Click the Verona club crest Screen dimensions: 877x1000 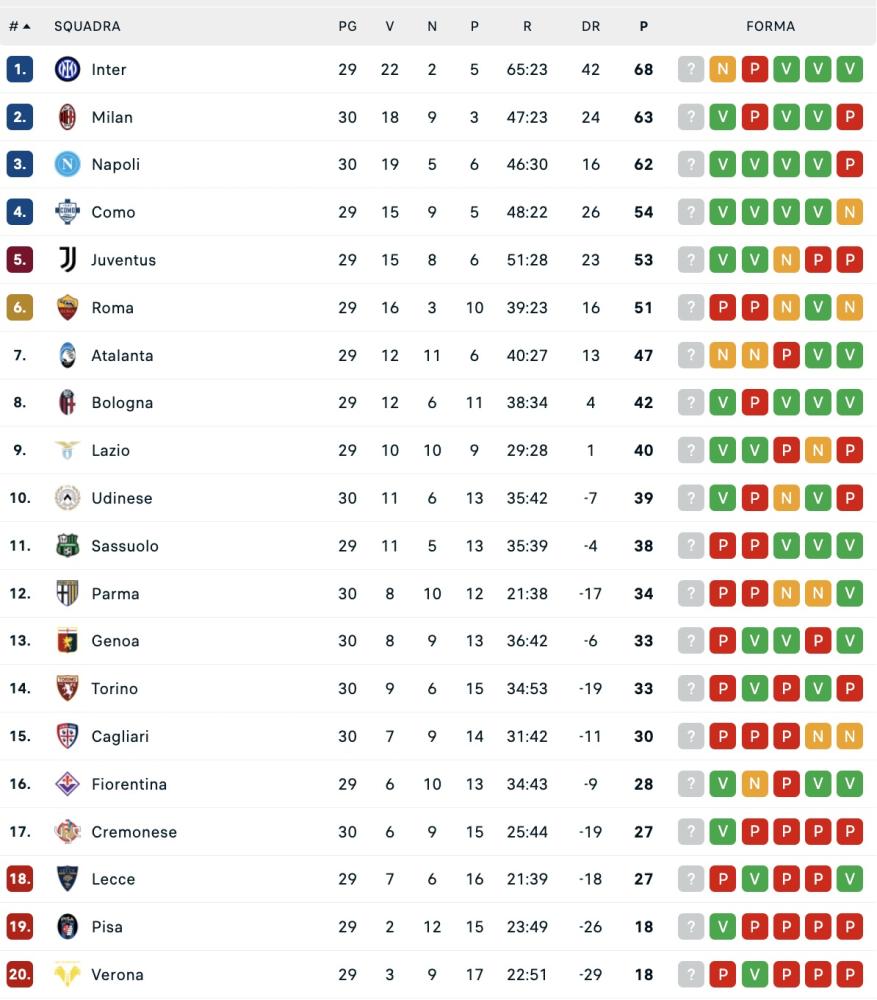coord(67,975)
